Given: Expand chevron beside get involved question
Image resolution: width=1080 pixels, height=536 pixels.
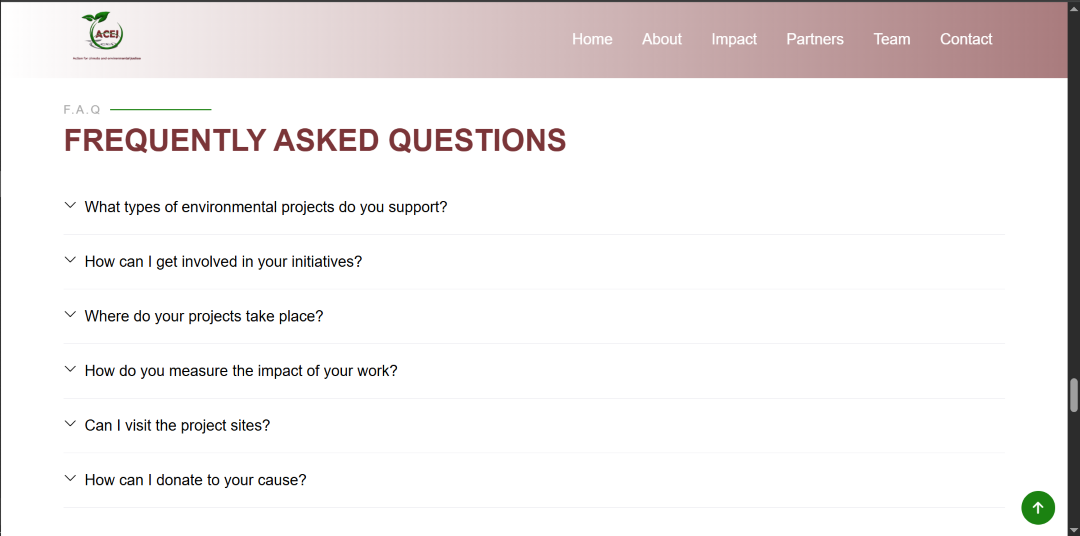Looking at the screenshot, I should click(x=70, y=260).
